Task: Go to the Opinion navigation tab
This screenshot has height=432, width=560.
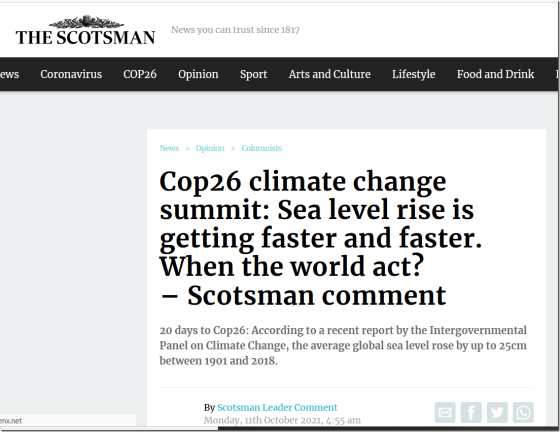Action: tap(198, 74)
